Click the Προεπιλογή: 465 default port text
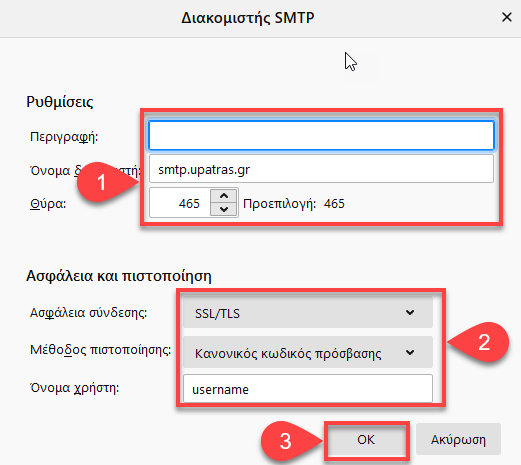 (x=294, y=204)
